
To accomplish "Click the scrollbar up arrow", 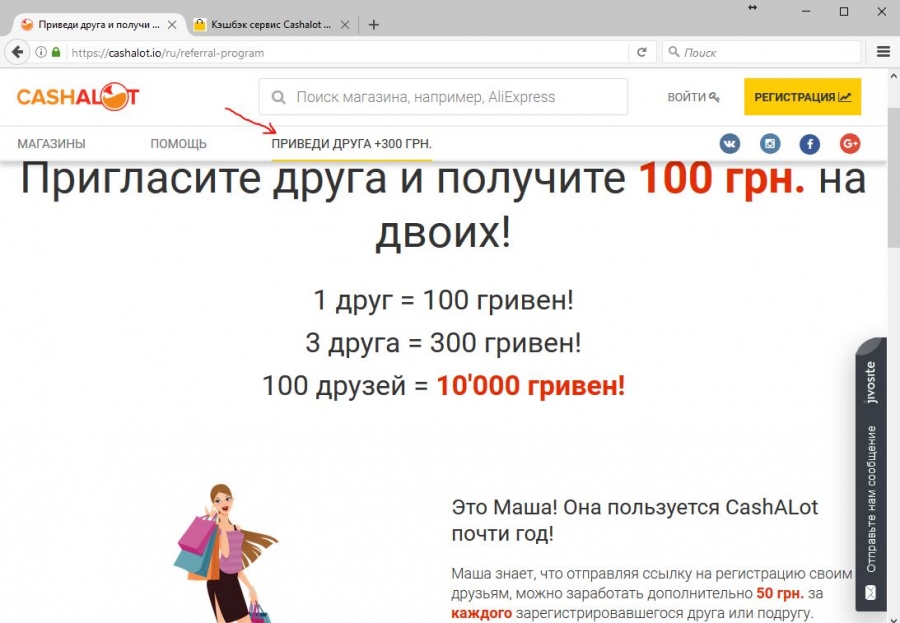I will click(894, 75).
